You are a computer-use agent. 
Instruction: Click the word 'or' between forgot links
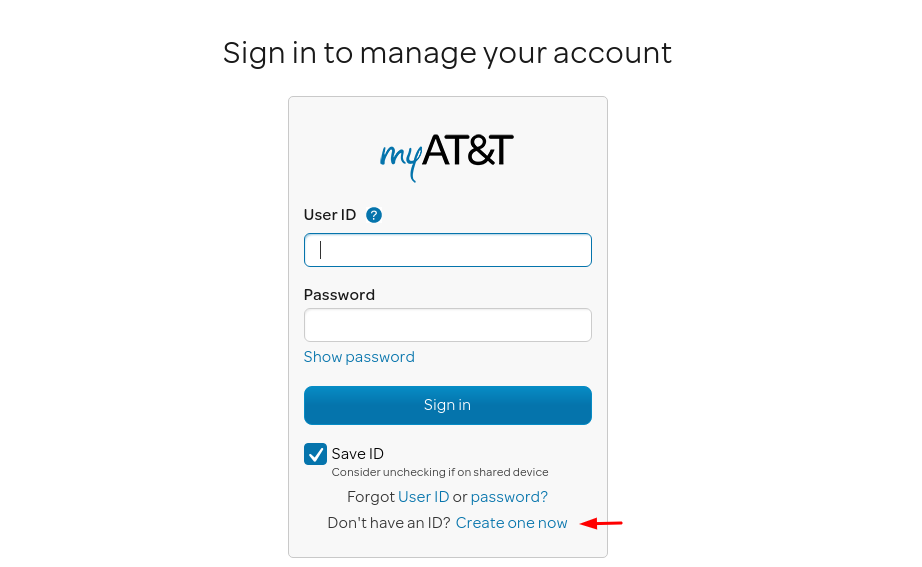click(x=460, y=497)
